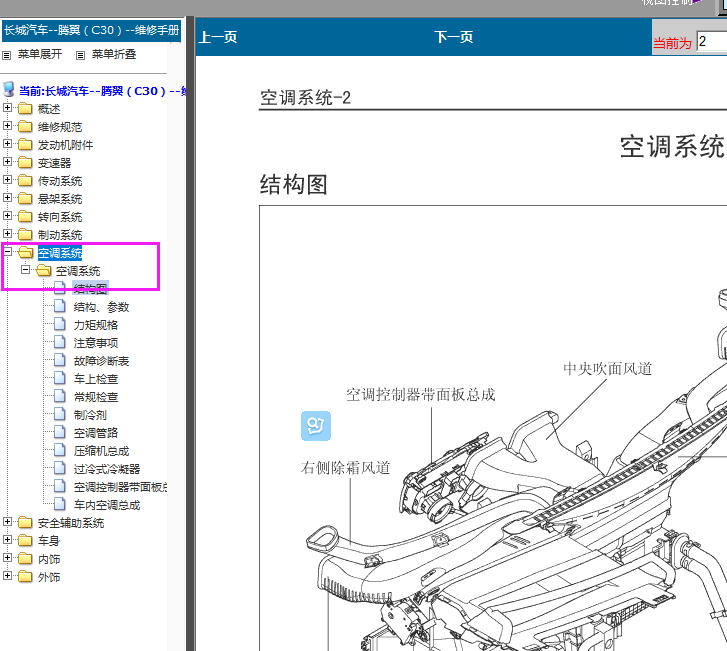This screenshot has width=727, height=651.
Task: Open the 力矩规格 page
Action: [x=96, y=325]
